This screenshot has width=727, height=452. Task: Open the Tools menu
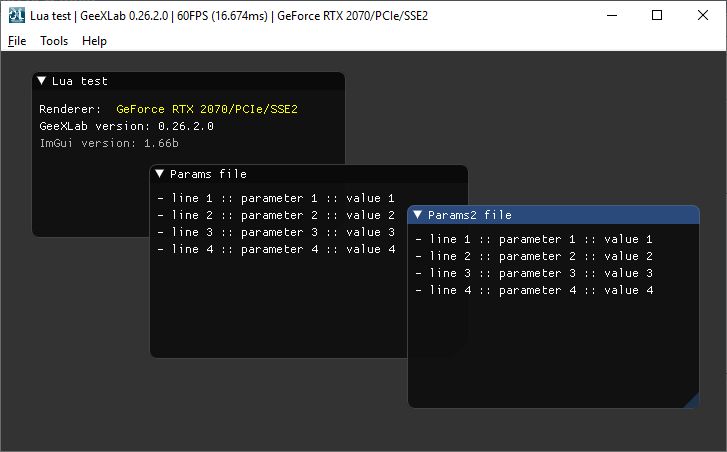pyautogui.click(x=54, y=41)
